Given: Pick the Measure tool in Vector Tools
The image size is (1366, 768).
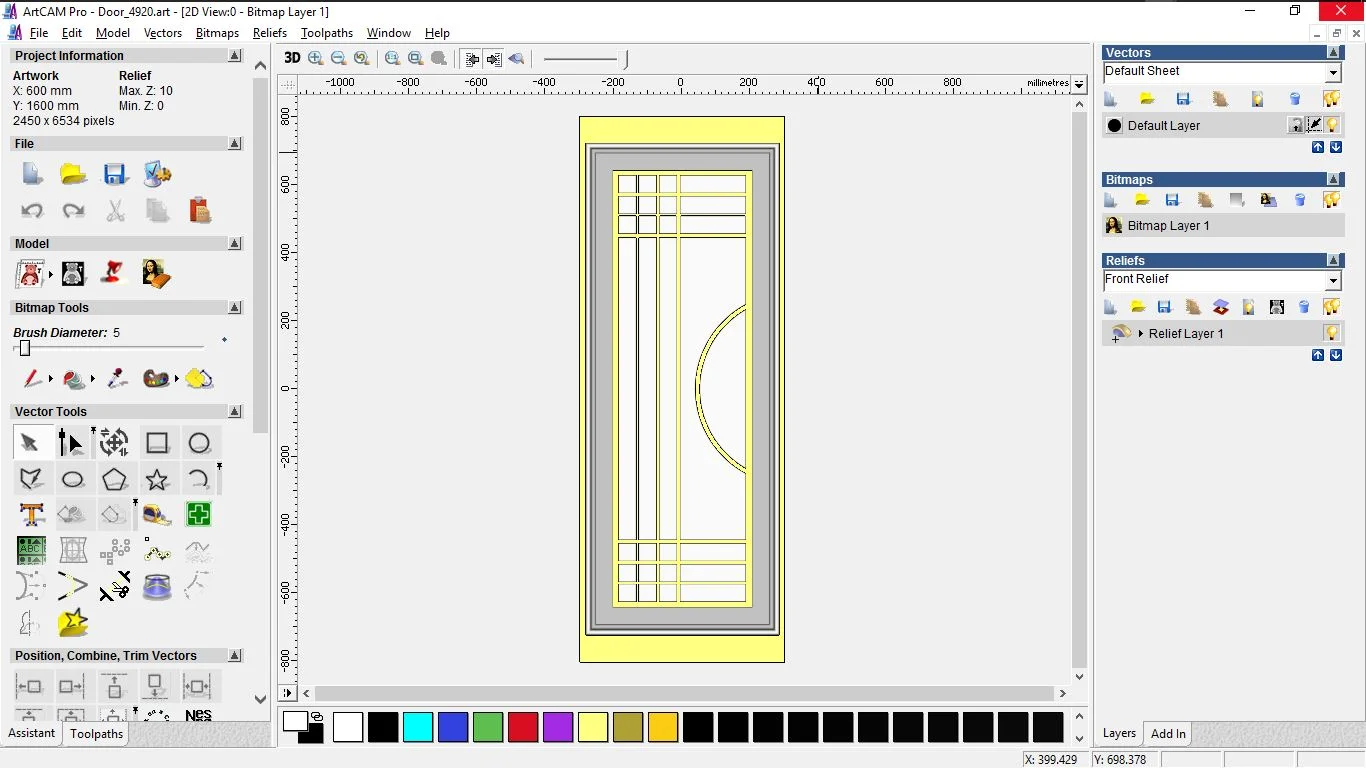Looking at the screenshot, I should (x=157, y=514).
